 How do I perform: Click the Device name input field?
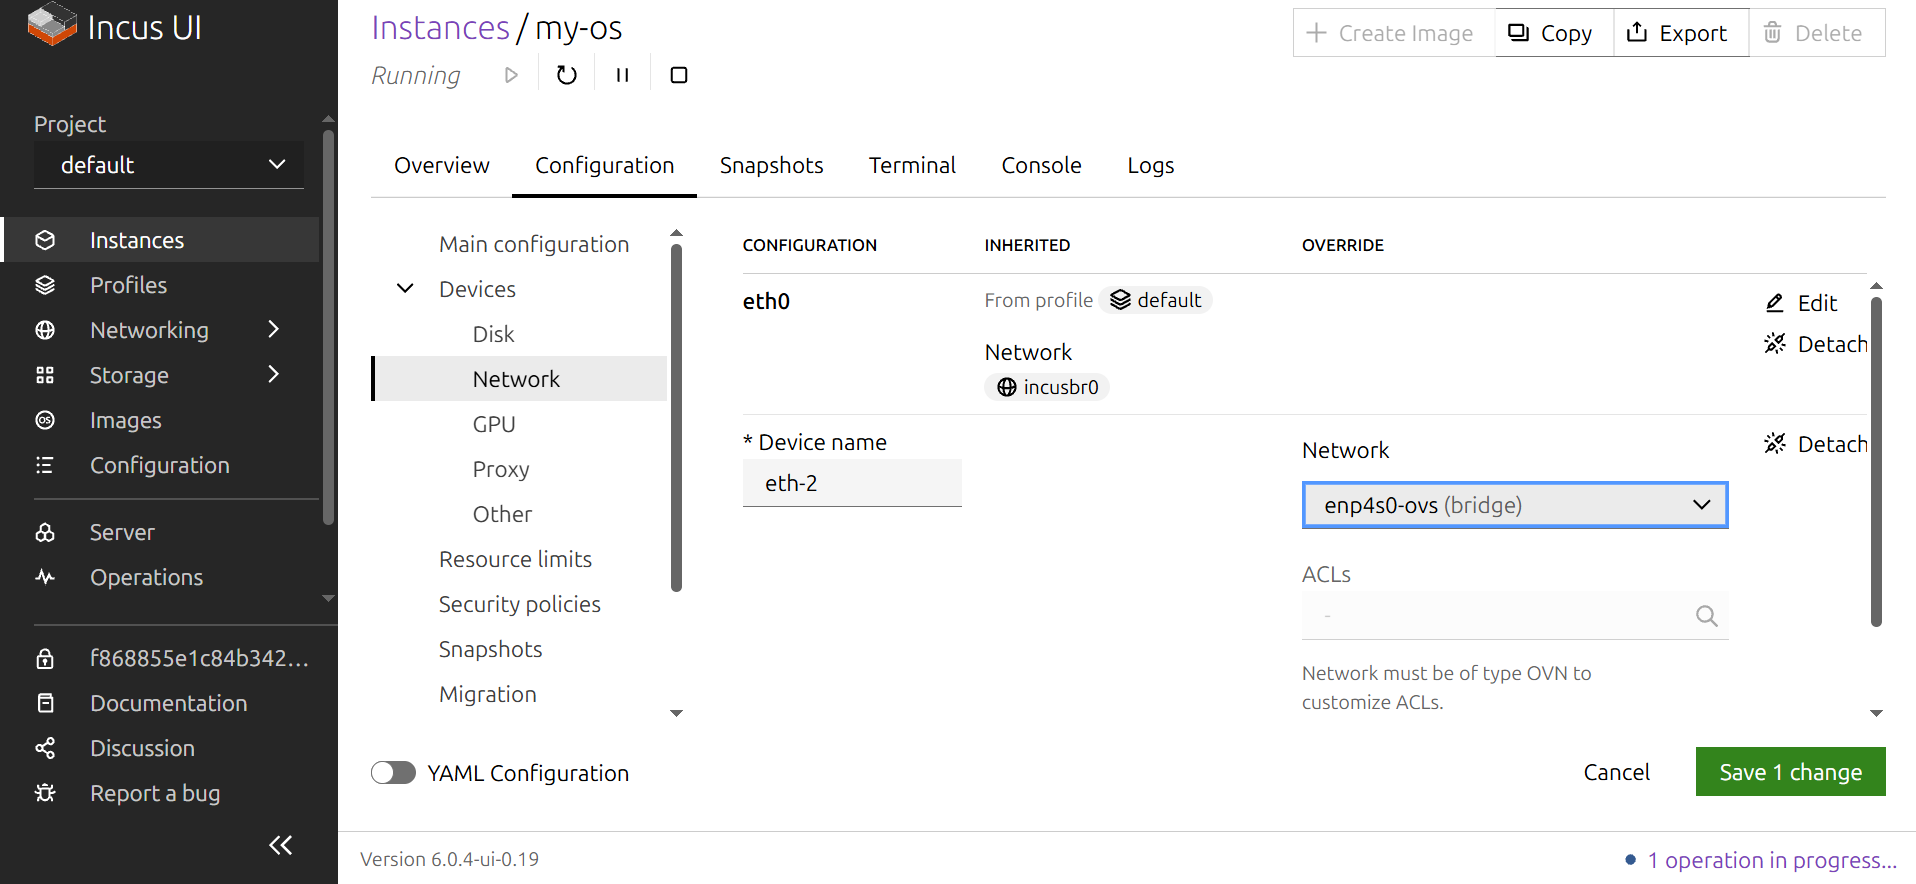(851, 483)
